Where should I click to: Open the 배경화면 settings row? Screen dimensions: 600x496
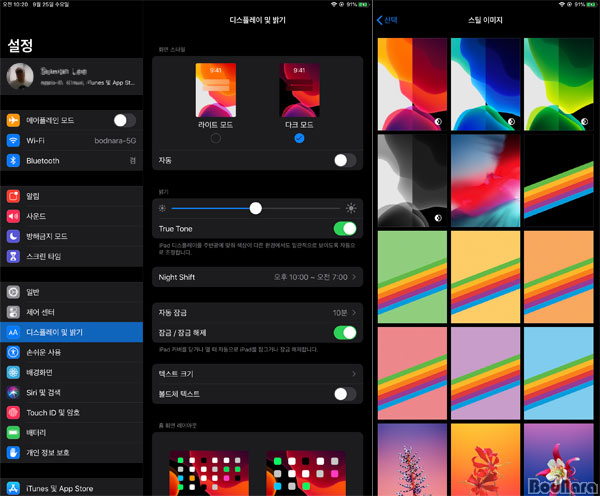72,372
